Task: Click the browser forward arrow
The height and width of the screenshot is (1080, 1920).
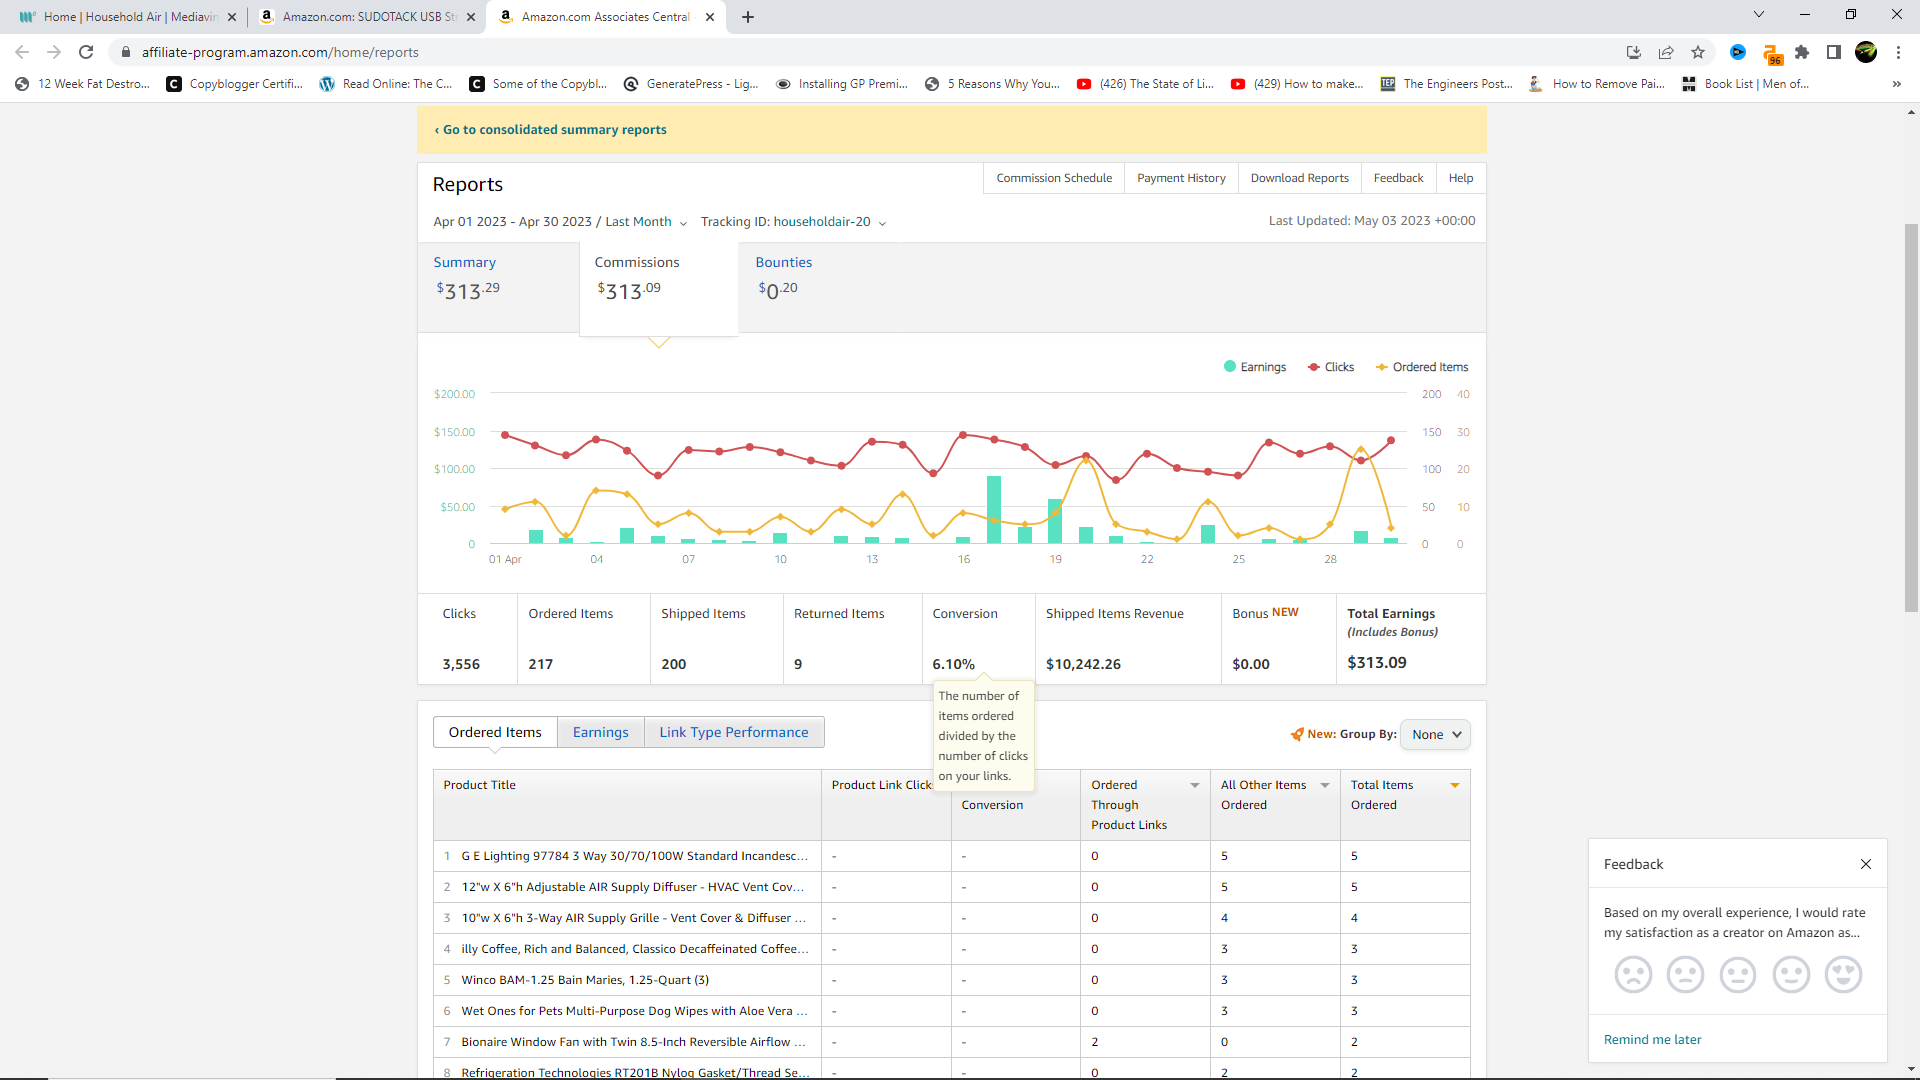Action: [54, 52]
